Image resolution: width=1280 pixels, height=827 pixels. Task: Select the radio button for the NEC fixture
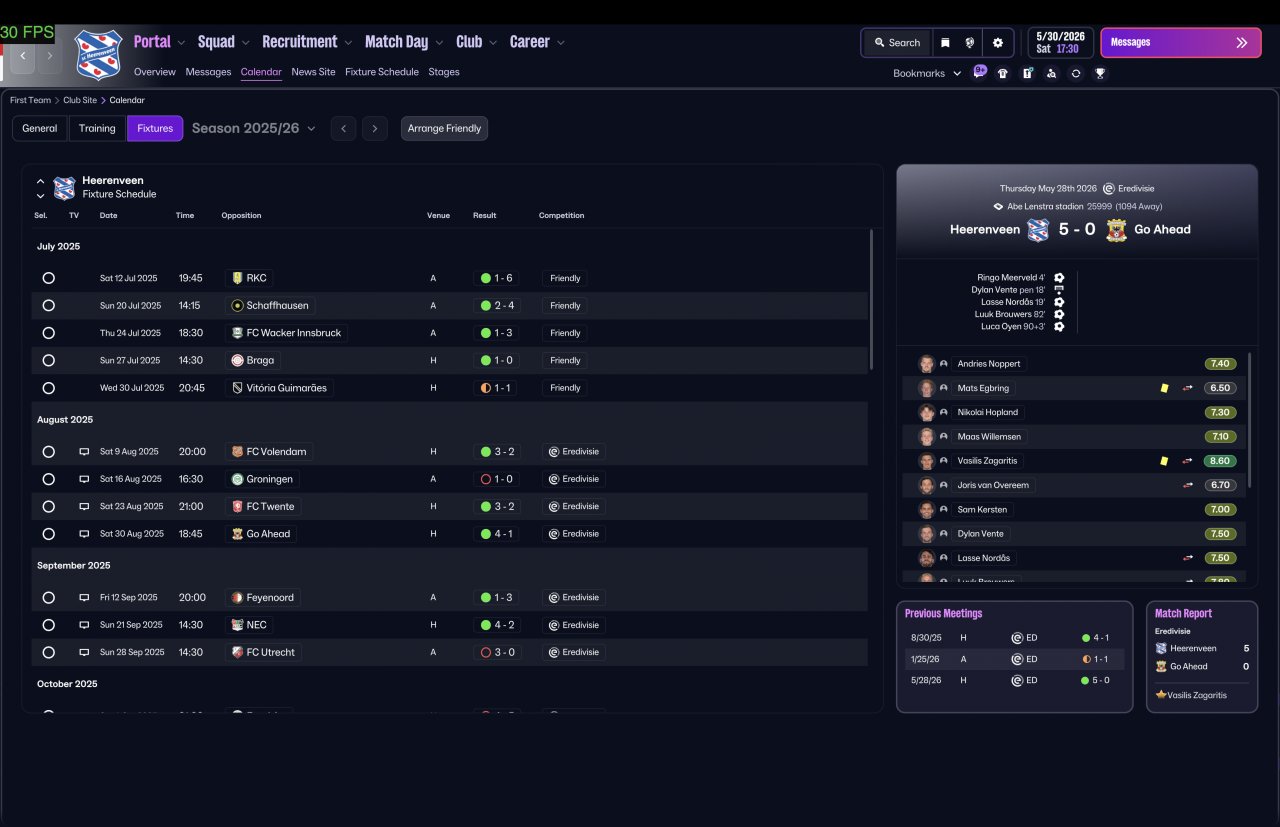click(x=48, y=625)
